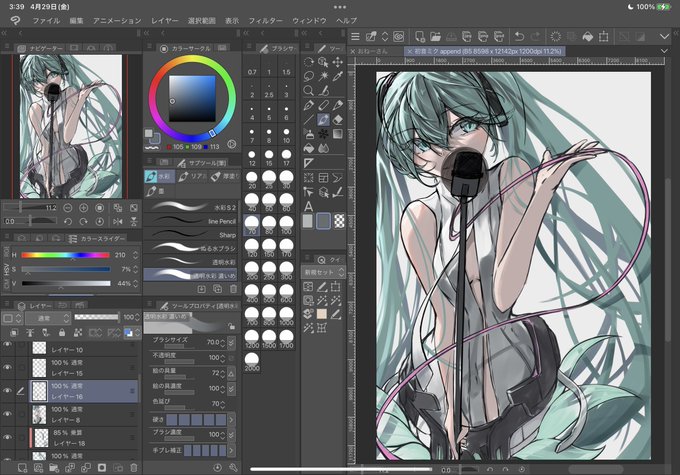
Task: Select line Pencil sub tool
Action: click(191, 221)
